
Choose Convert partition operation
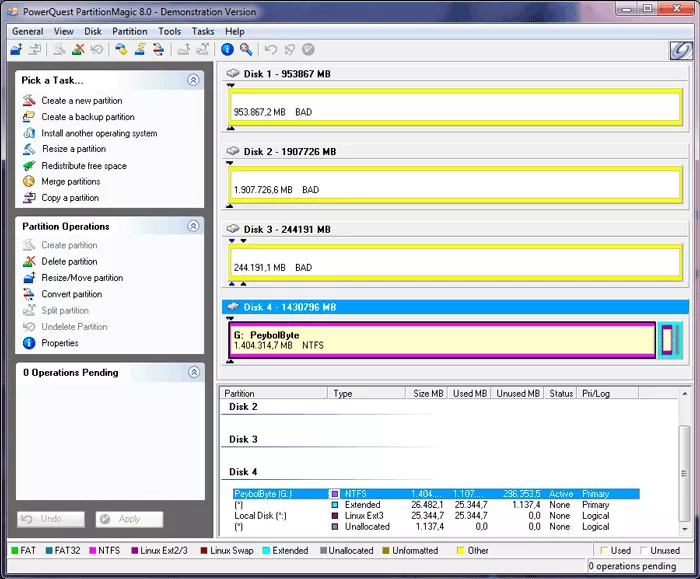tap(71, 294)
